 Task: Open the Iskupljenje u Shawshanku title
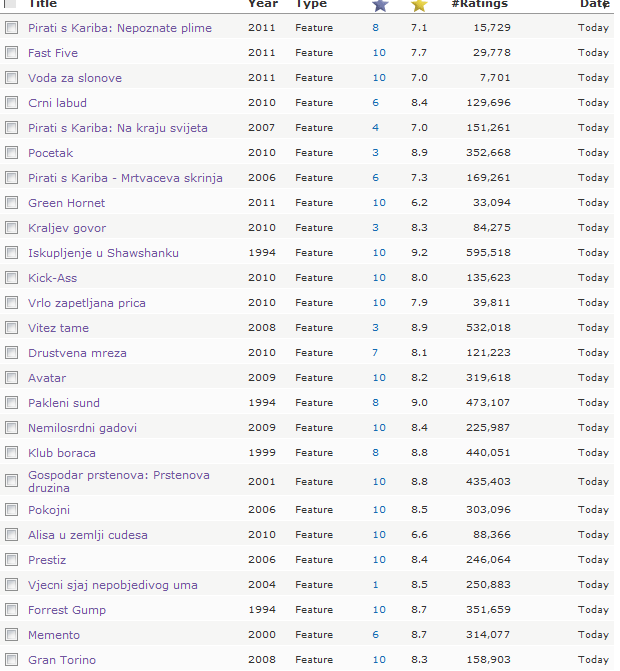click(103, 253)
